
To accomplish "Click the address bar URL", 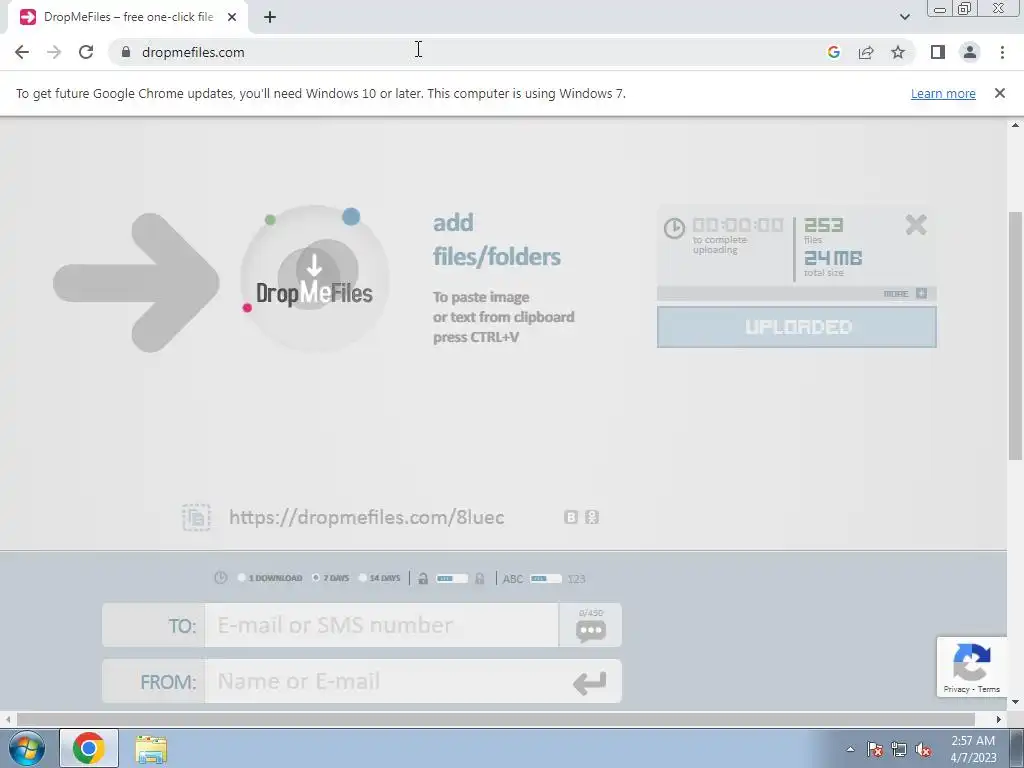I will pyautogui.click(x=193, y=52).
